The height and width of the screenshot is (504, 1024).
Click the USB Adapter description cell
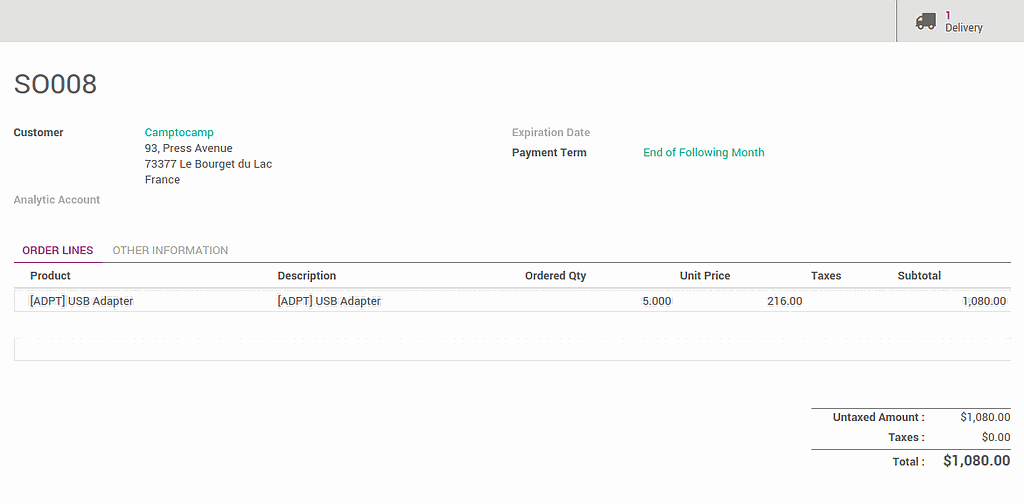point(329,301)
